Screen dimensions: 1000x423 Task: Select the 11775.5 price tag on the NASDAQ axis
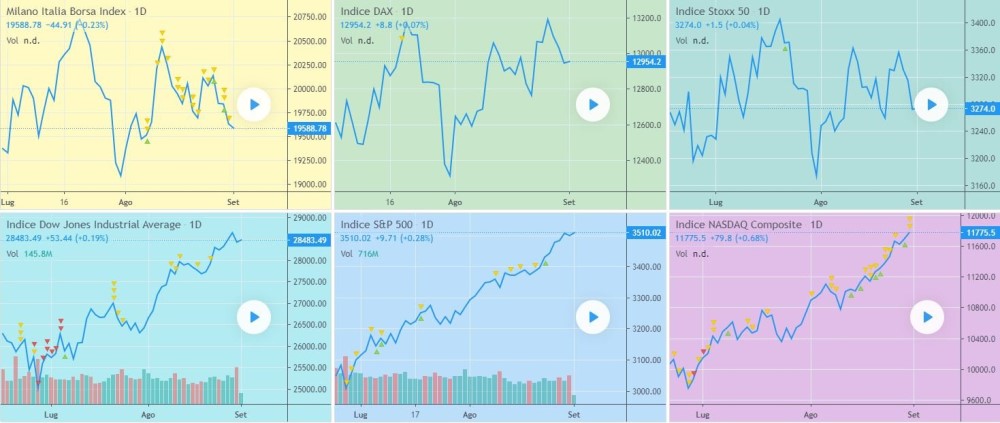coord(982,233)
